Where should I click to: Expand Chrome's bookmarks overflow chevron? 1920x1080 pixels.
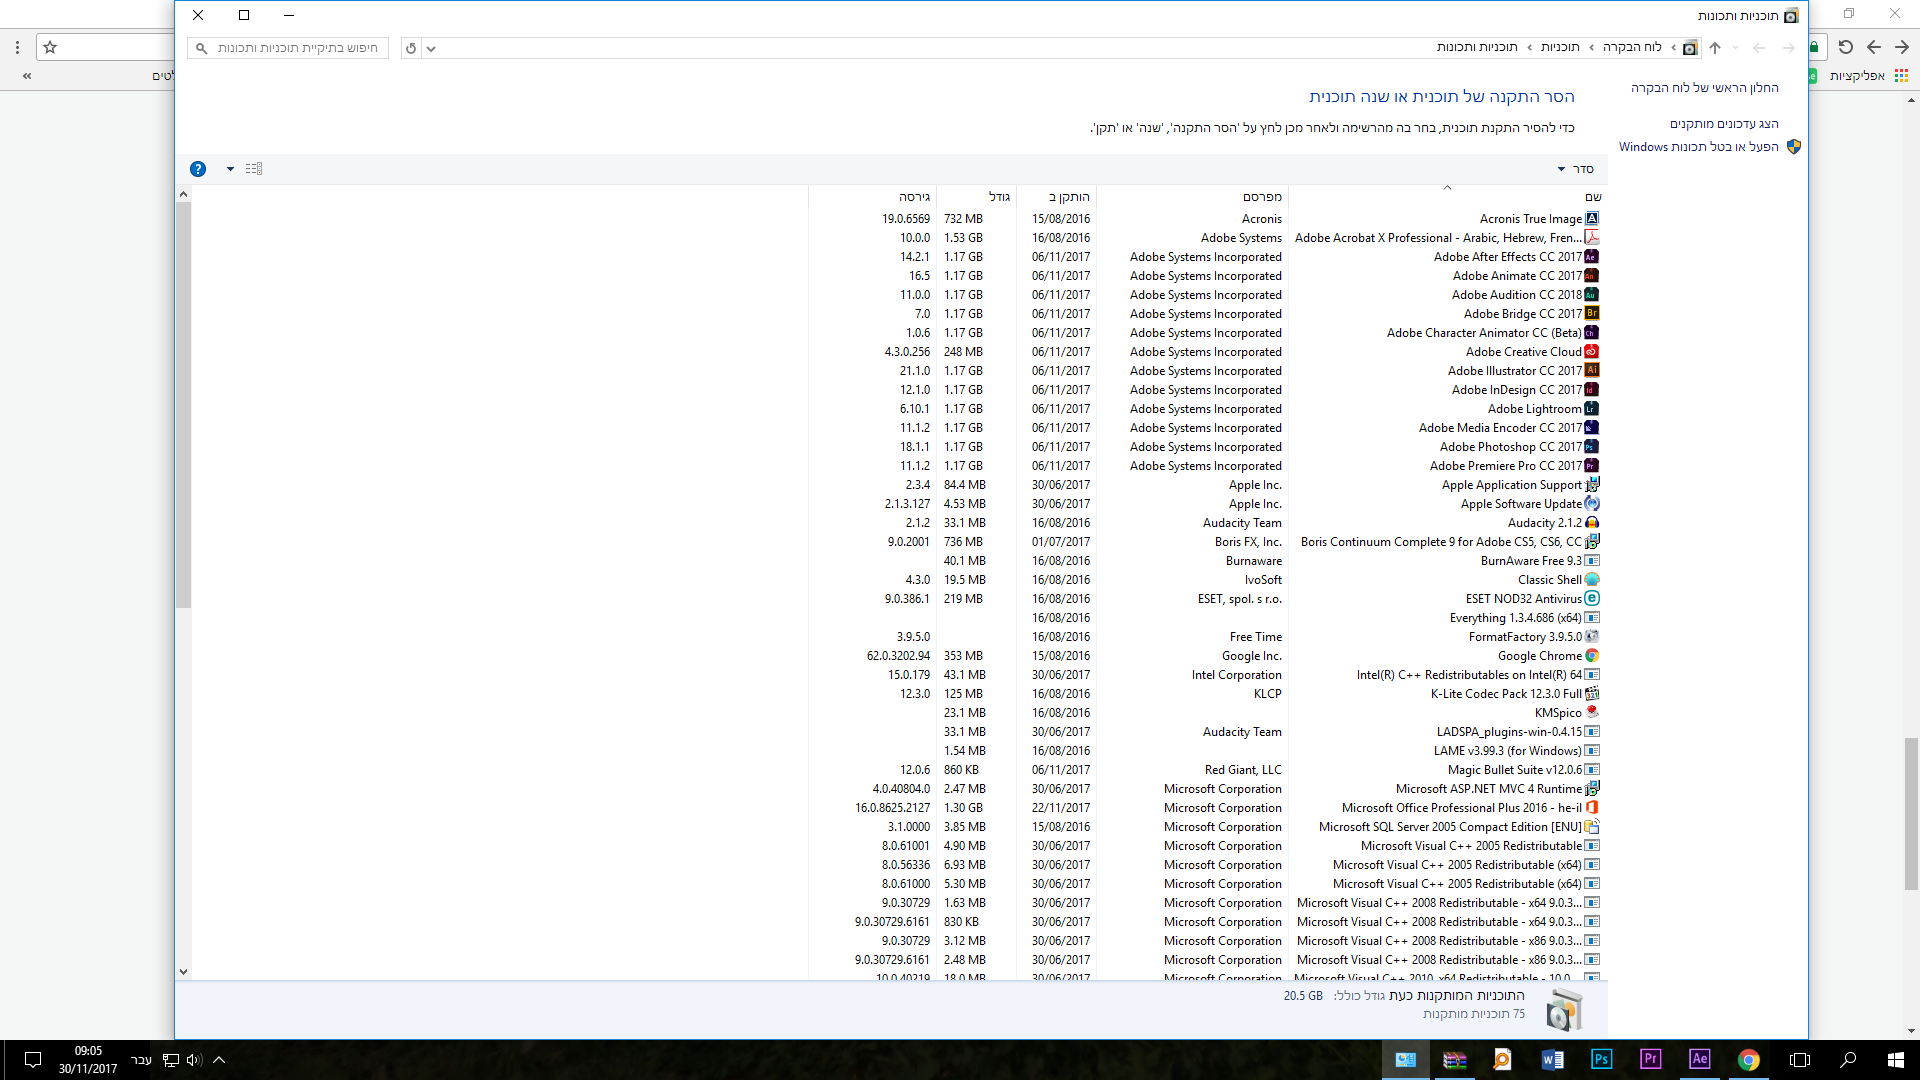27,76
